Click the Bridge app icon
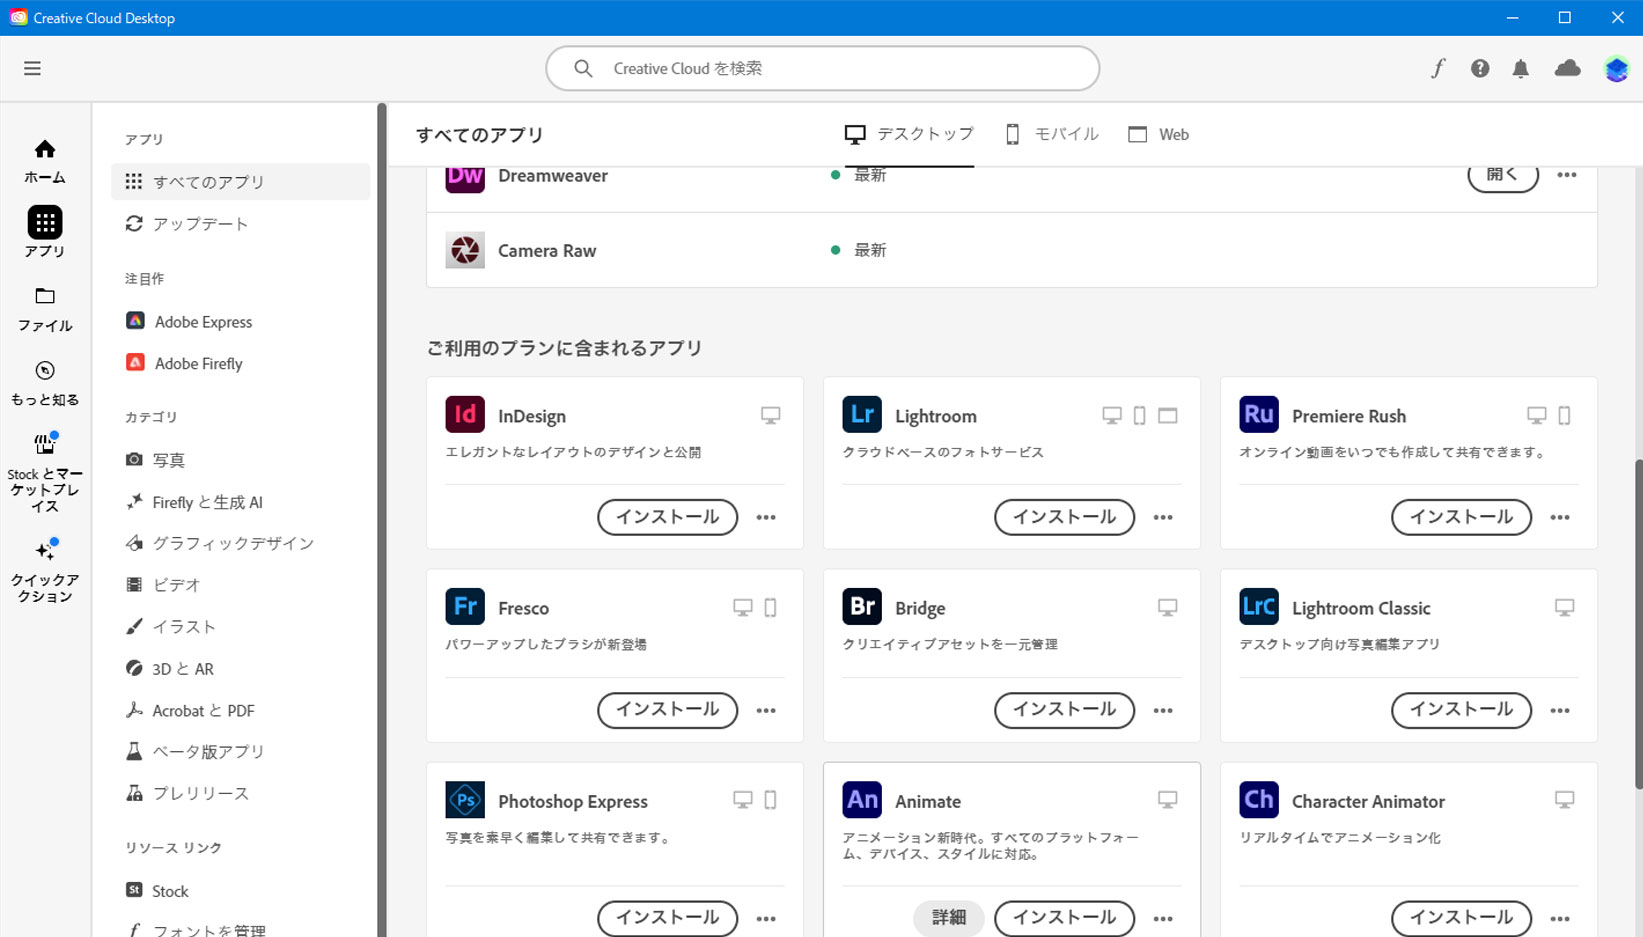The image size is (1643, 937). (862, 607)
